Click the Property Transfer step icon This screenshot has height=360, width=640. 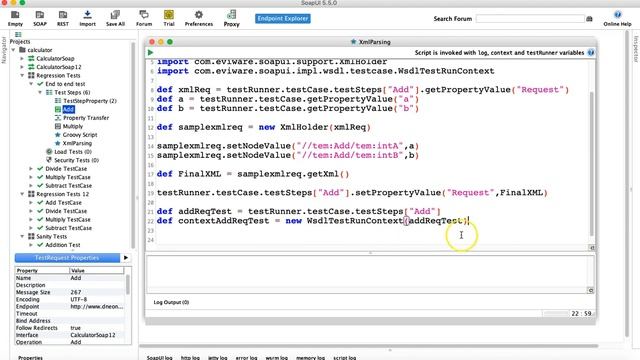pyautogui.click(x=58, y=118)
